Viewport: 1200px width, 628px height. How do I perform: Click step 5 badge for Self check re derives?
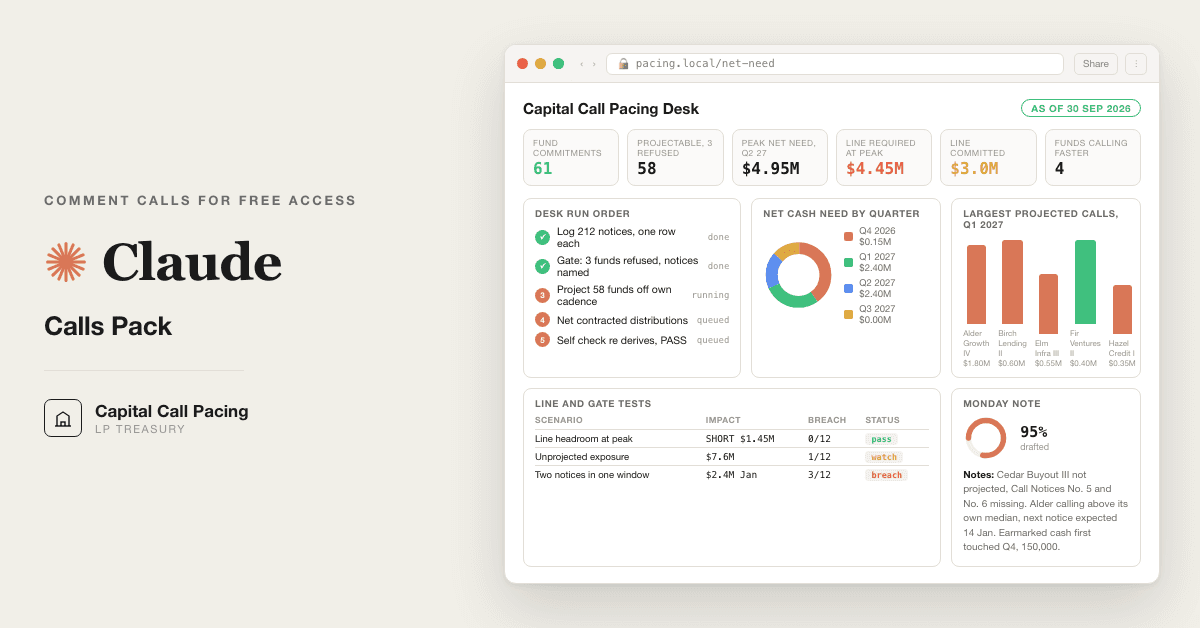coord(542,340)
